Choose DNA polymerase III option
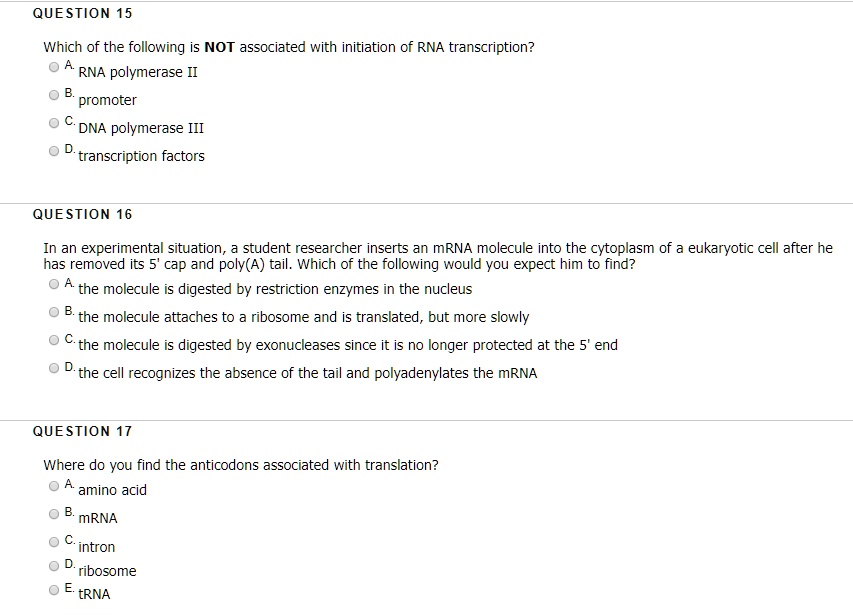The image size is (853, 615). point(53,122)
